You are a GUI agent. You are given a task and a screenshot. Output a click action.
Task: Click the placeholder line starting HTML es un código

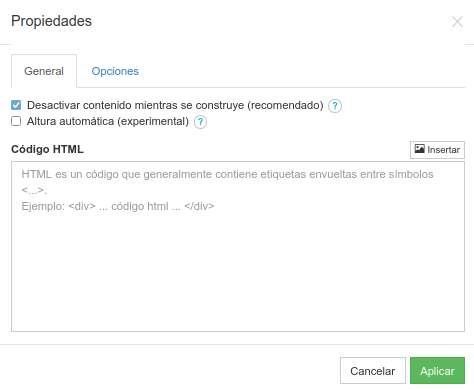(x=227, y=174)
